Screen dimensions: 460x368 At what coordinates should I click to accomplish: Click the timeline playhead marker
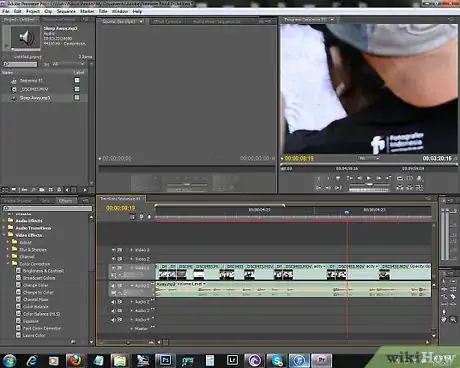[x=347, y=212]
